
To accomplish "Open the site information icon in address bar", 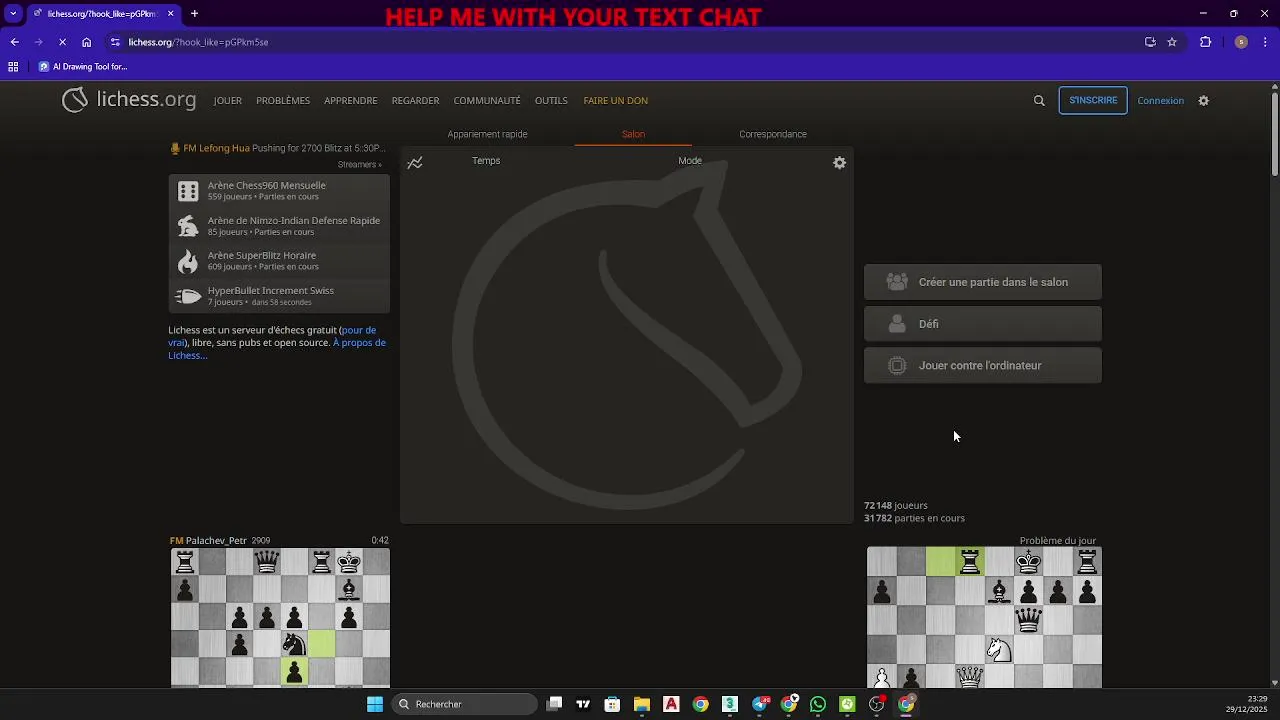I will coord(115,42).
